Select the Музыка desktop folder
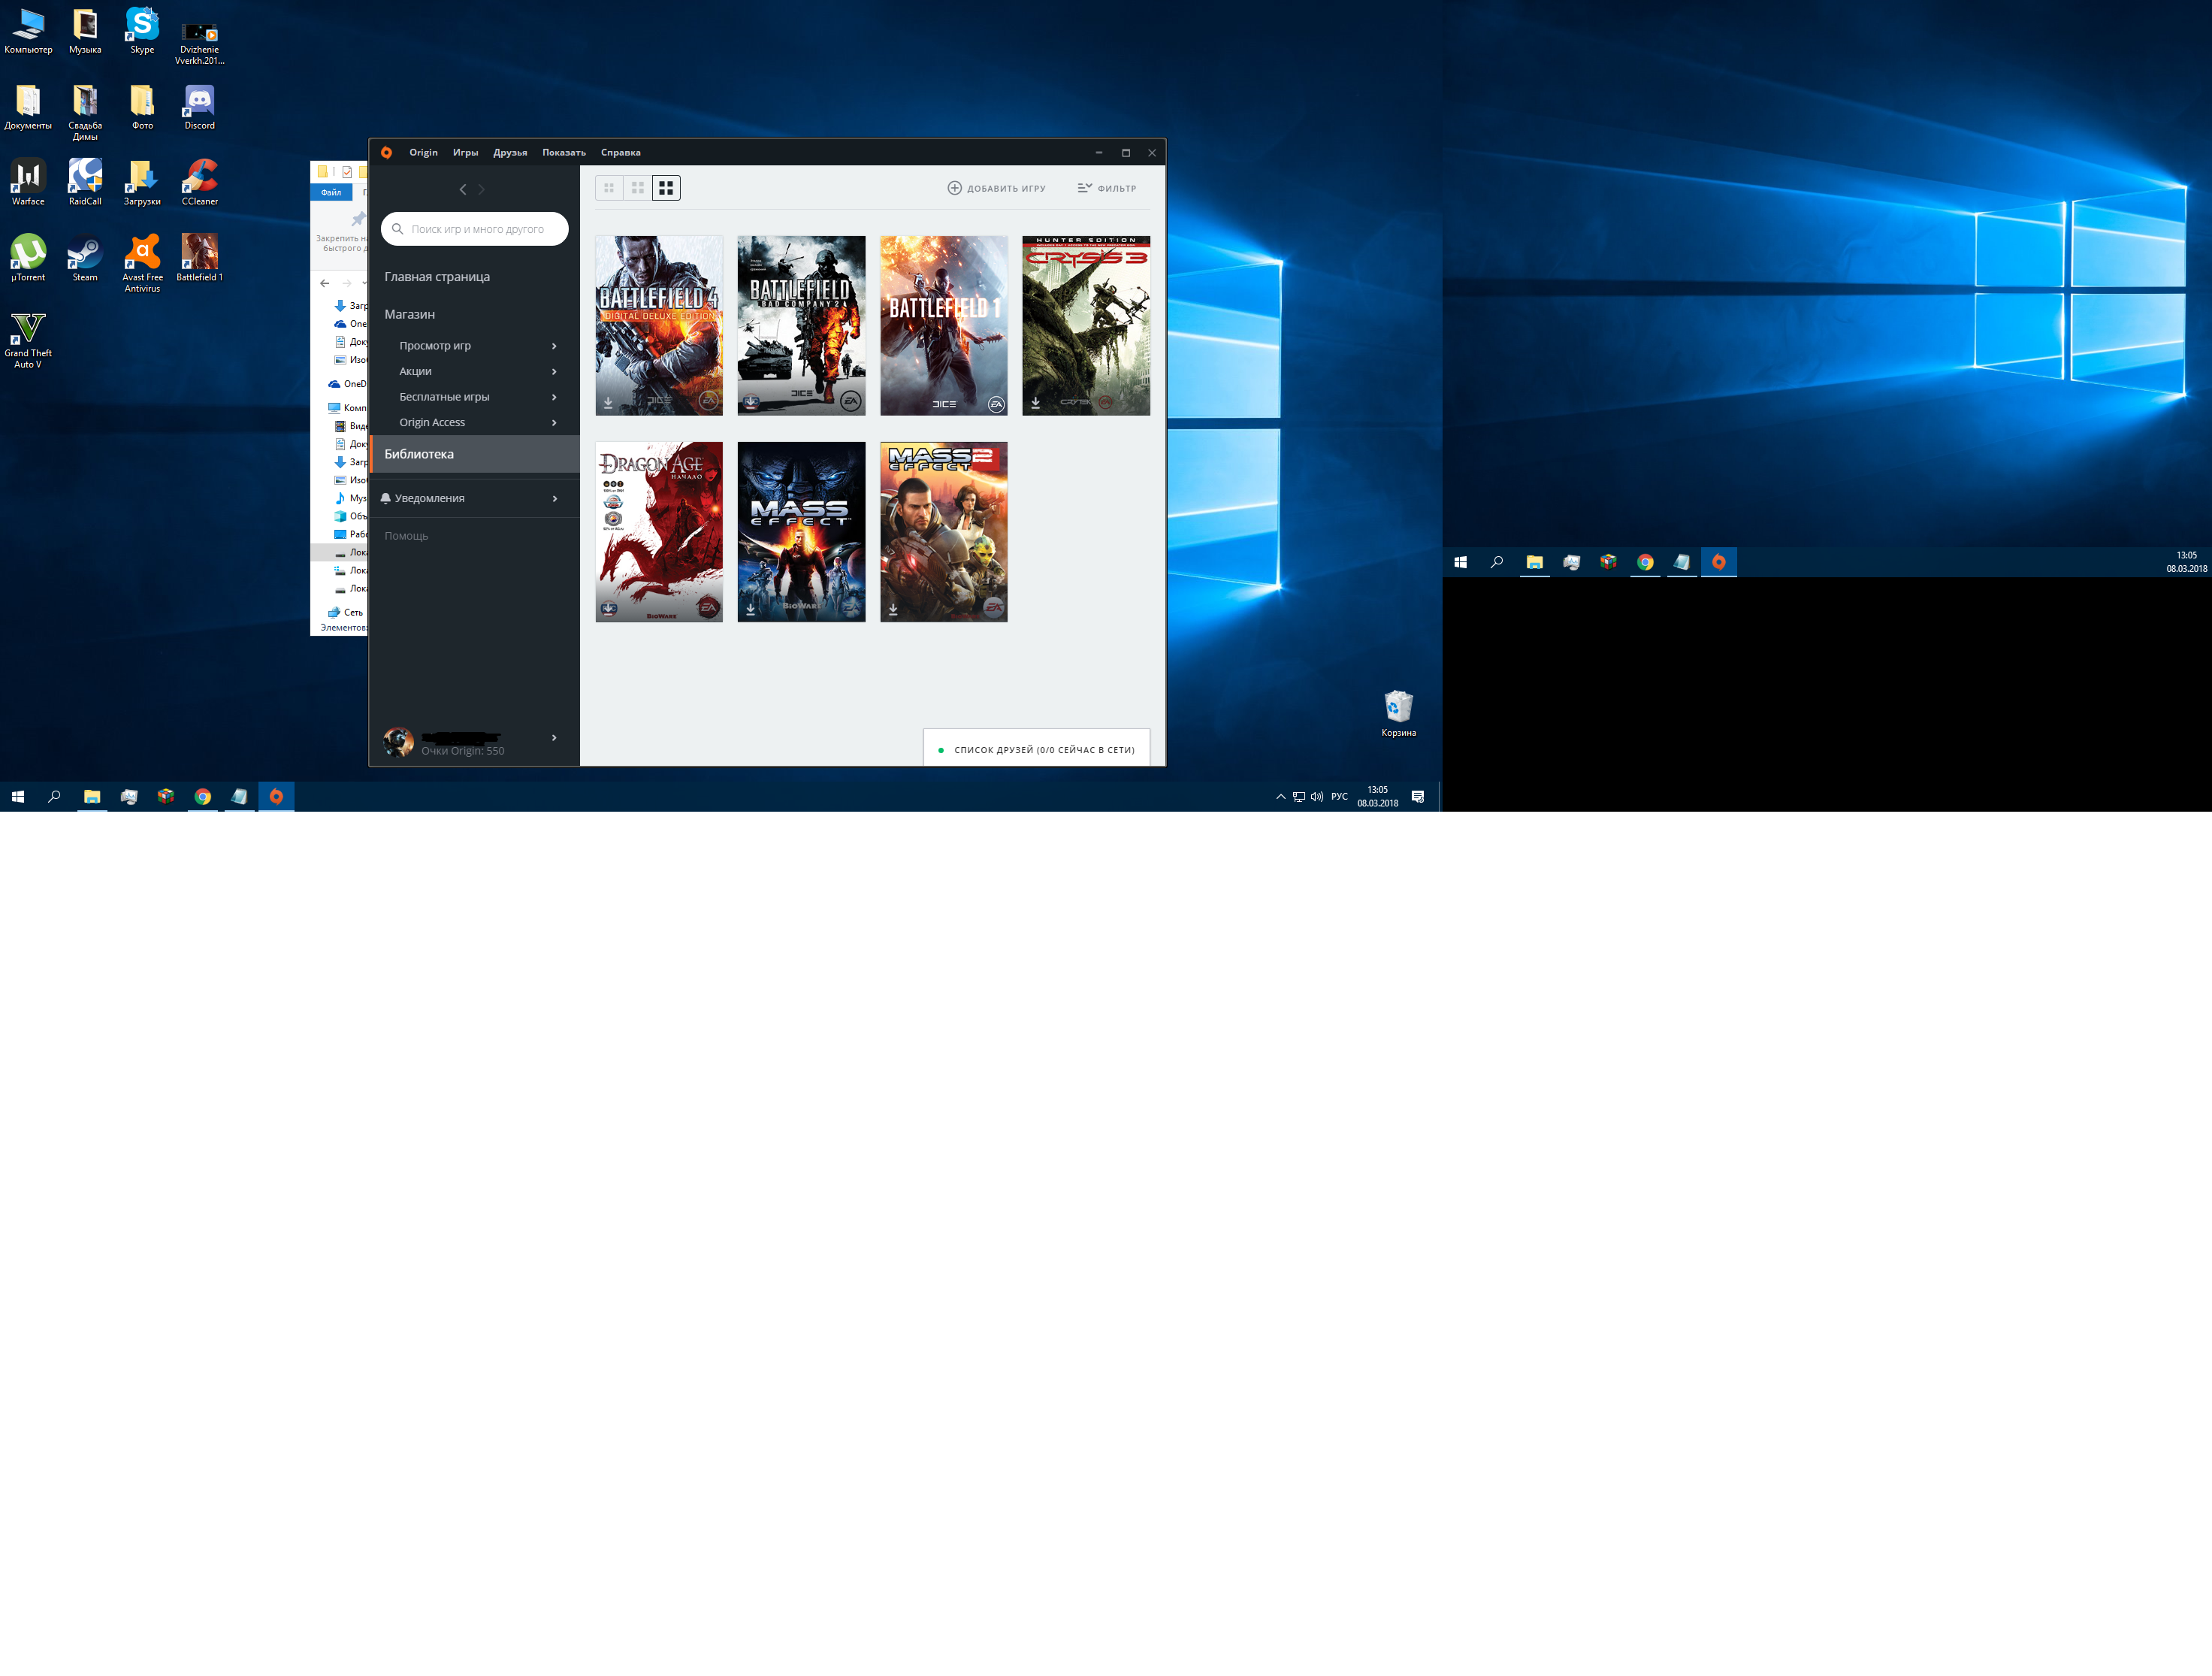The width and height of the screenshot is (2212, 1676). click(85, 30)
